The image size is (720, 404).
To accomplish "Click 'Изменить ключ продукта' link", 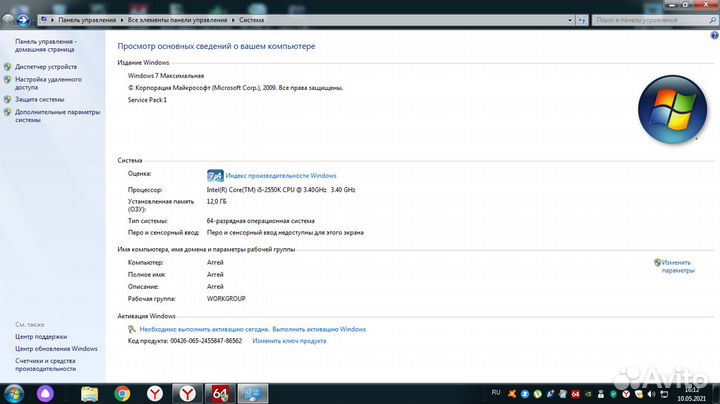I will coord(289,341).
